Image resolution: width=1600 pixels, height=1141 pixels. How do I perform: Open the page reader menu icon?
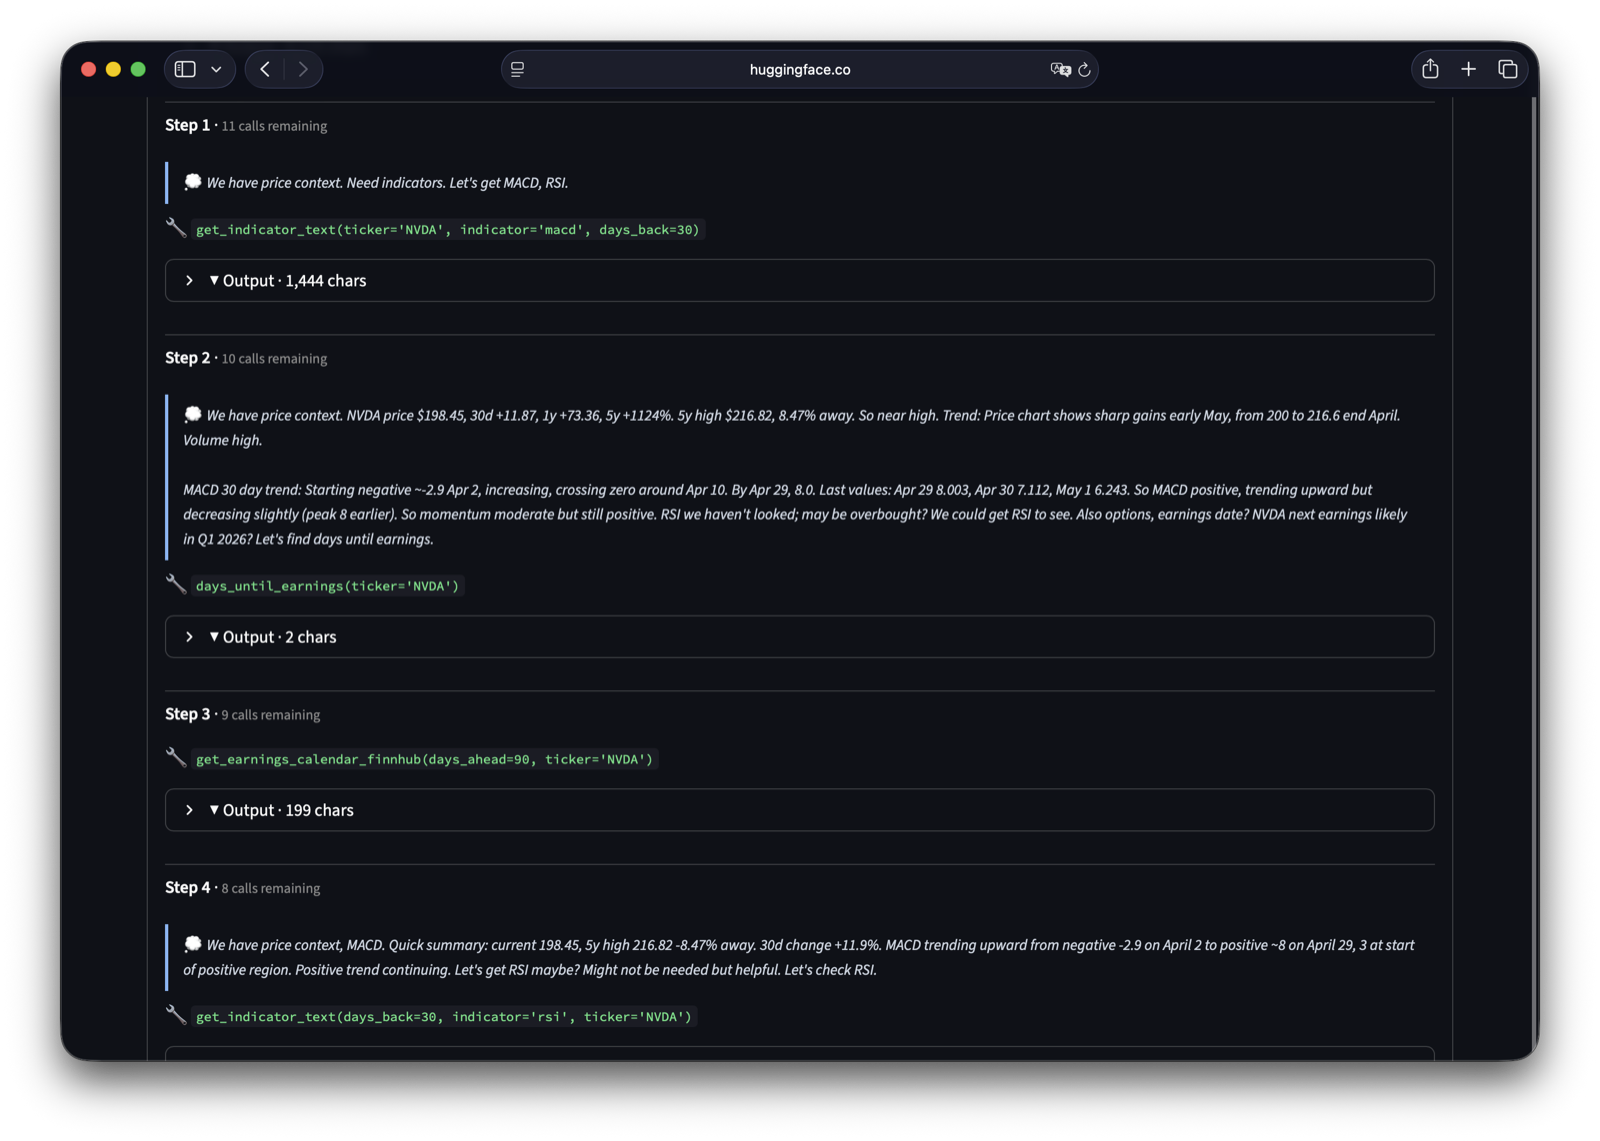point(518,69)
